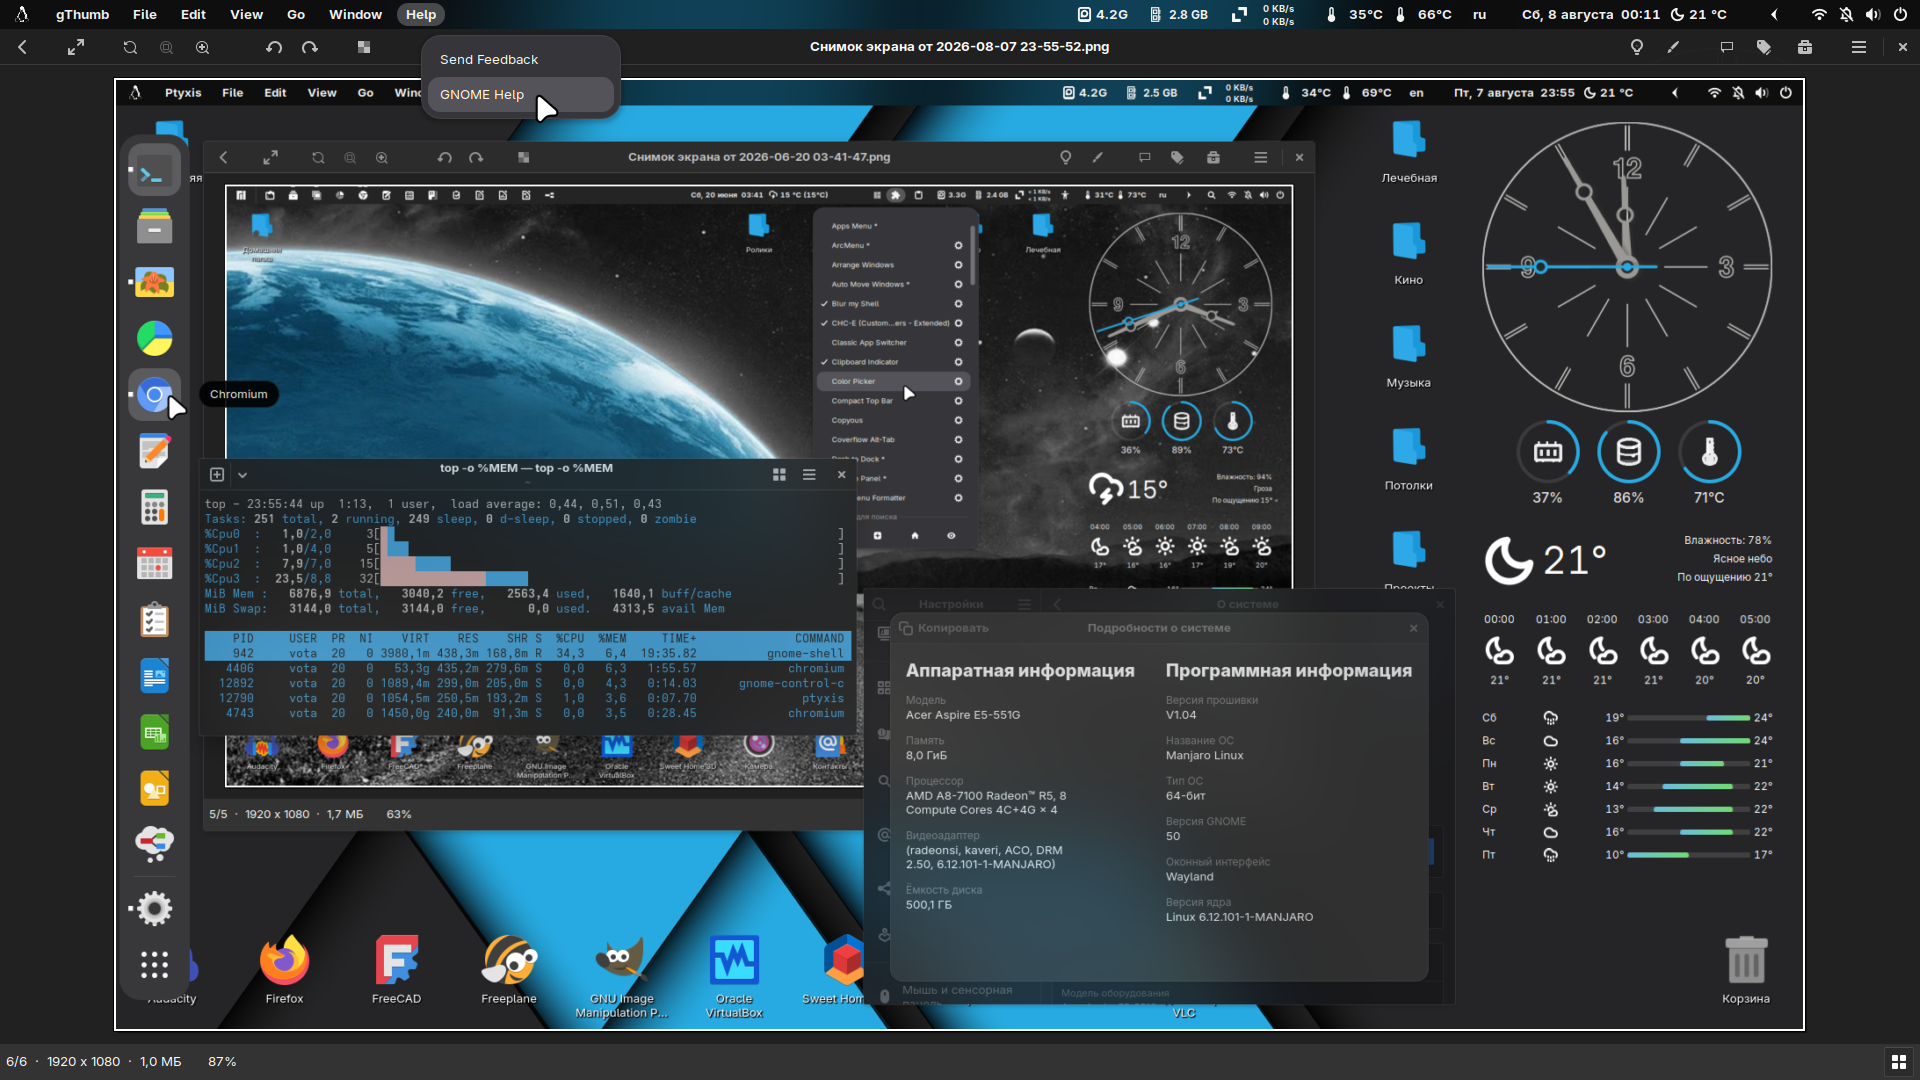1920x1080 pixels.
Task: Open the fullscreen mode icon in gThumb toolbar
Action: pos(76,47)
